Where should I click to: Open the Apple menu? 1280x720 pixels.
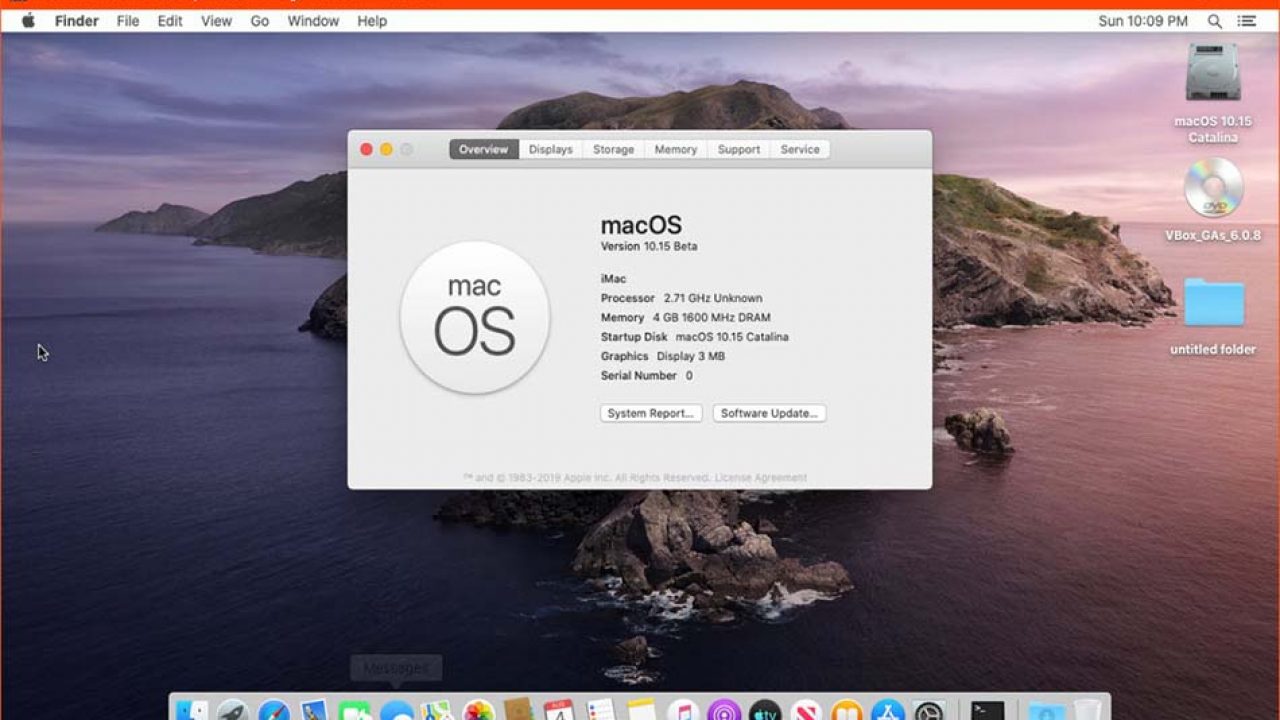(28, 21)
